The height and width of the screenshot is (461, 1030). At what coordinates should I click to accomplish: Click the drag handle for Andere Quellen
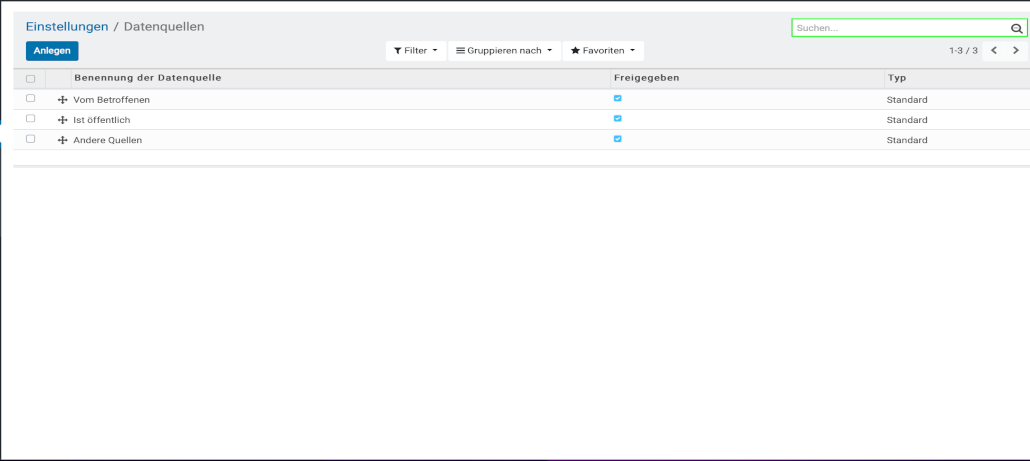tap(63, 140)
